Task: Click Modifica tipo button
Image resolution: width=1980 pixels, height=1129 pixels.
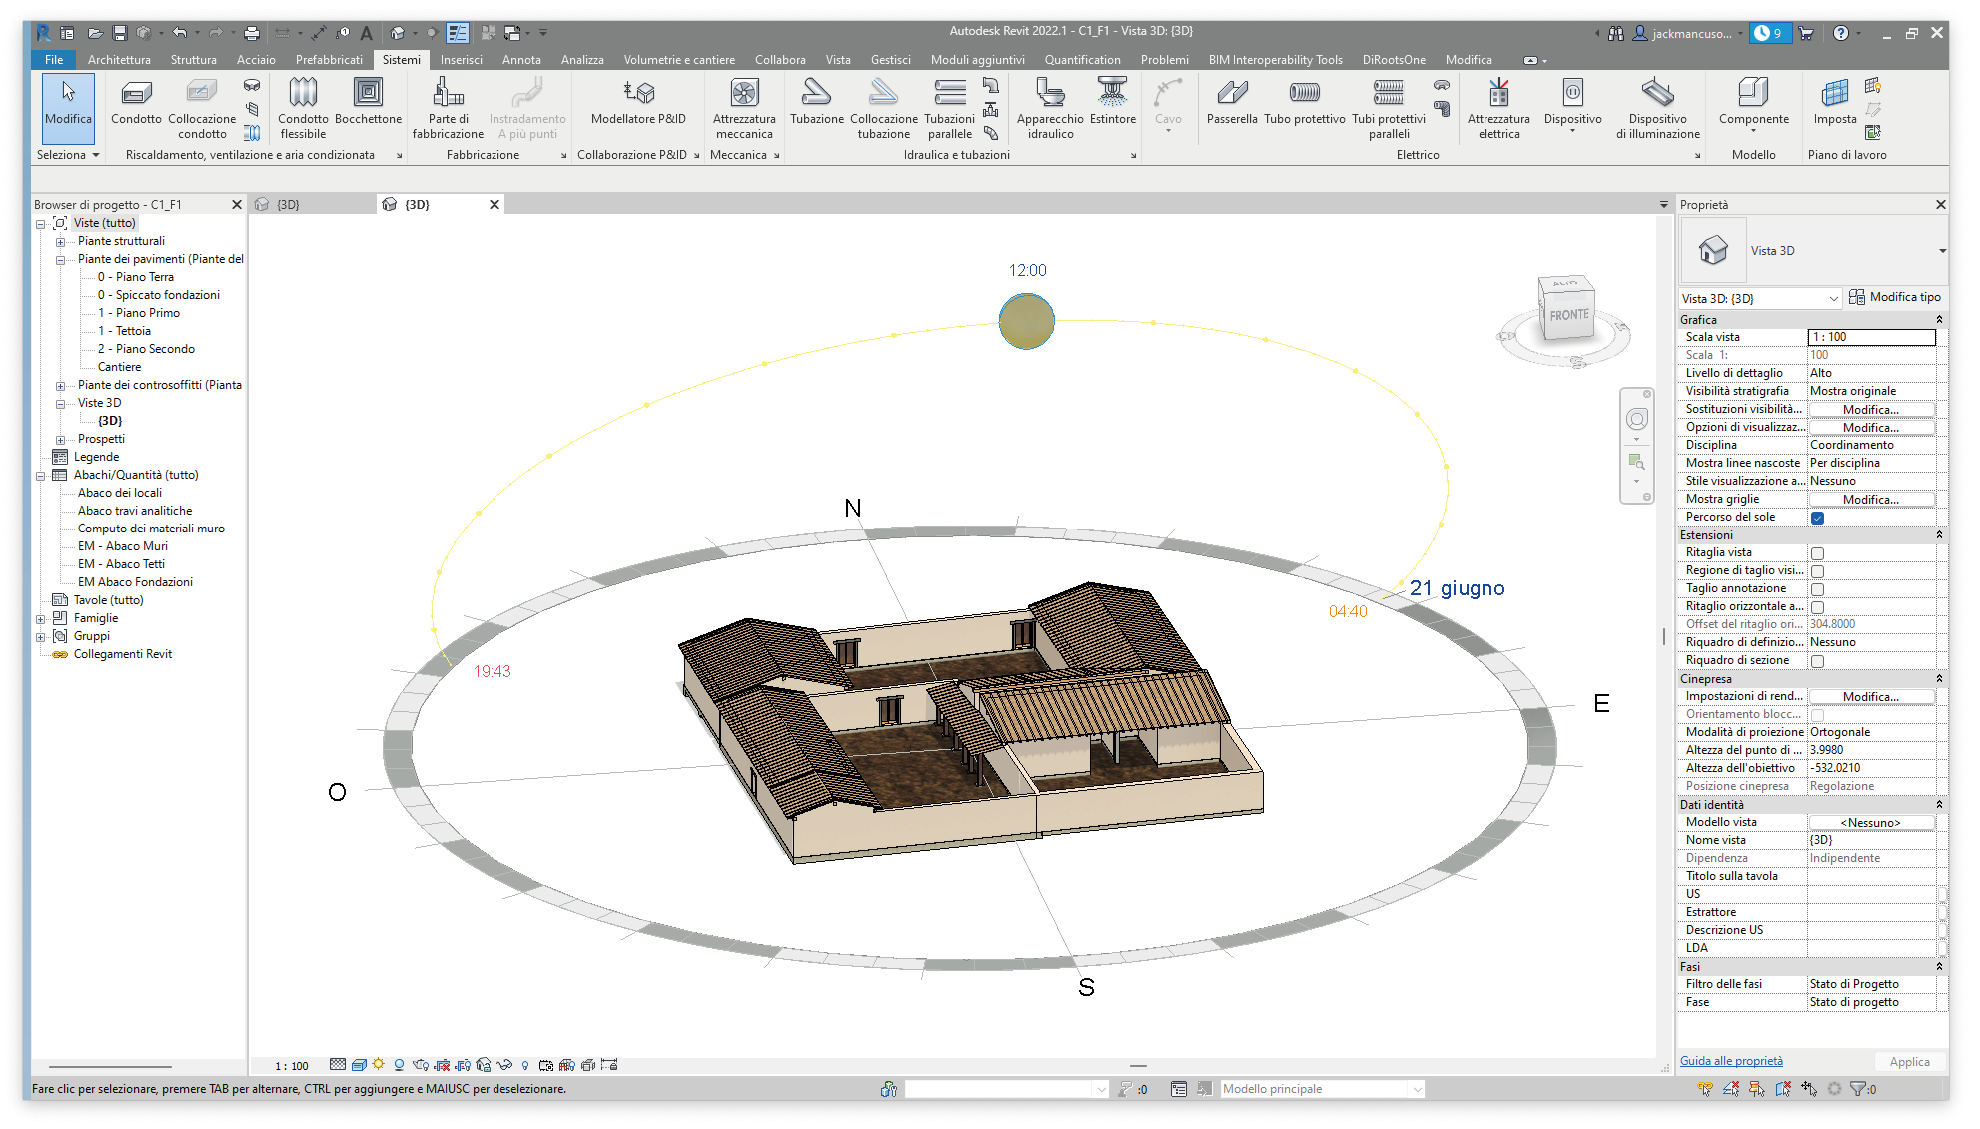Action: point(1895,297)
